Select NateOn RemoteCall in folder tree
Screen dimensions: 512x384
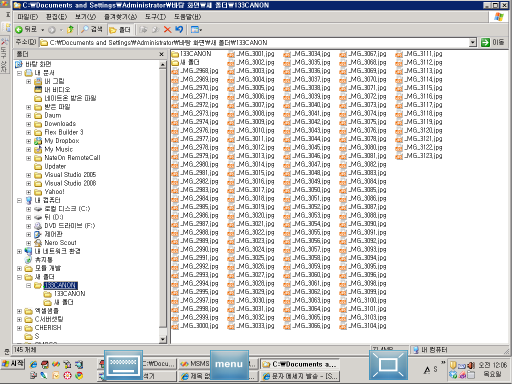coord(72,158)
